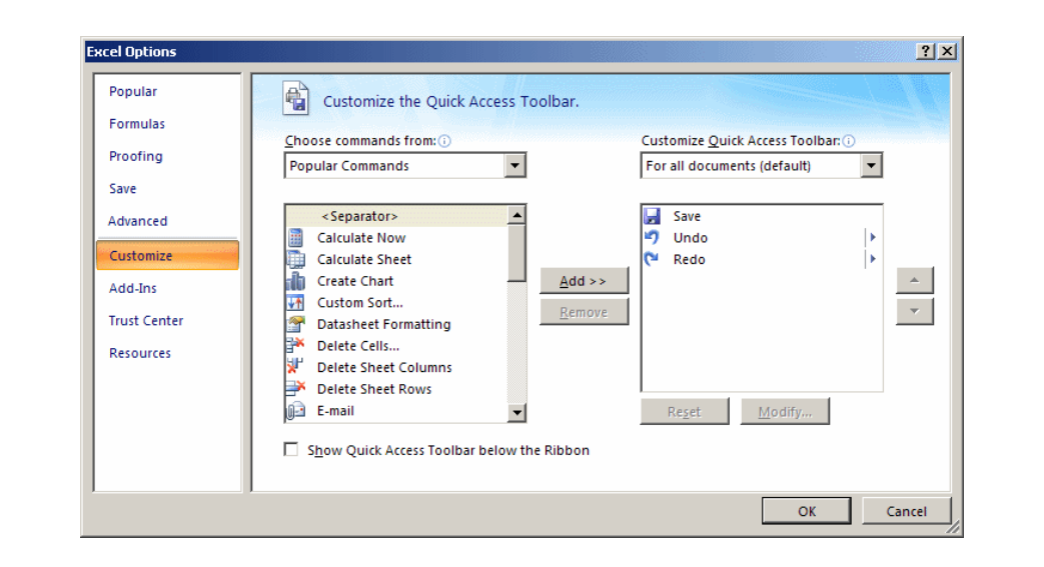
Task: Click the Cancel button
Action: point(906,511)
